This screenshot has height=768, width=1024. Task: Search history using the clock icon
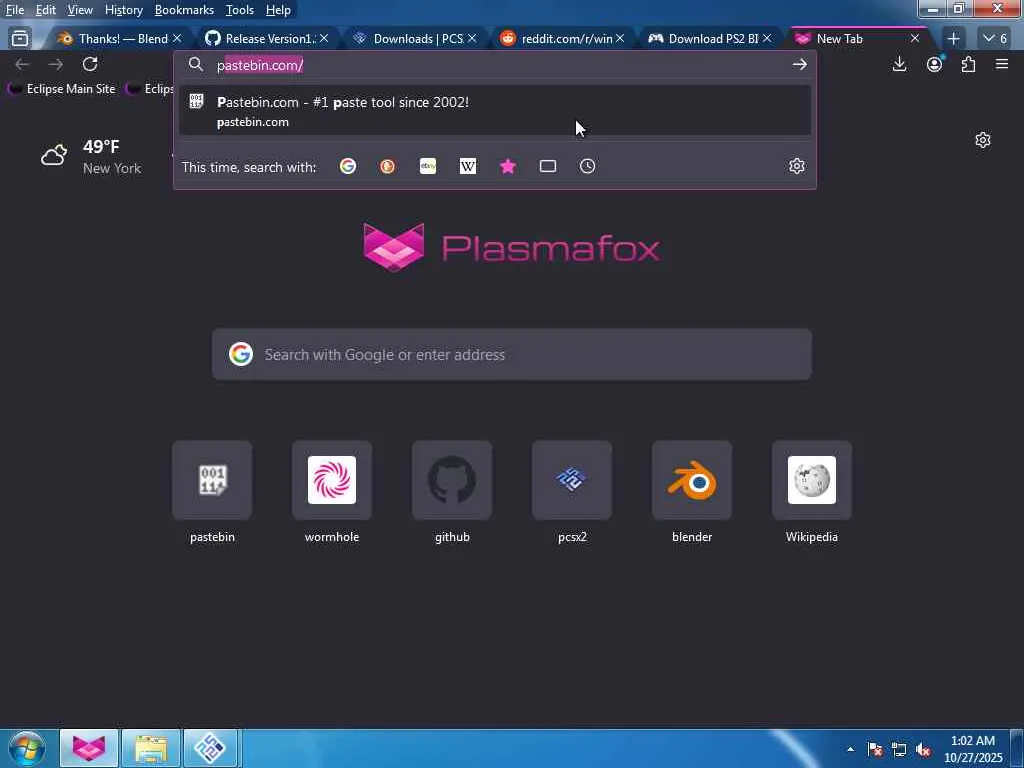click(x=587, y=167)
